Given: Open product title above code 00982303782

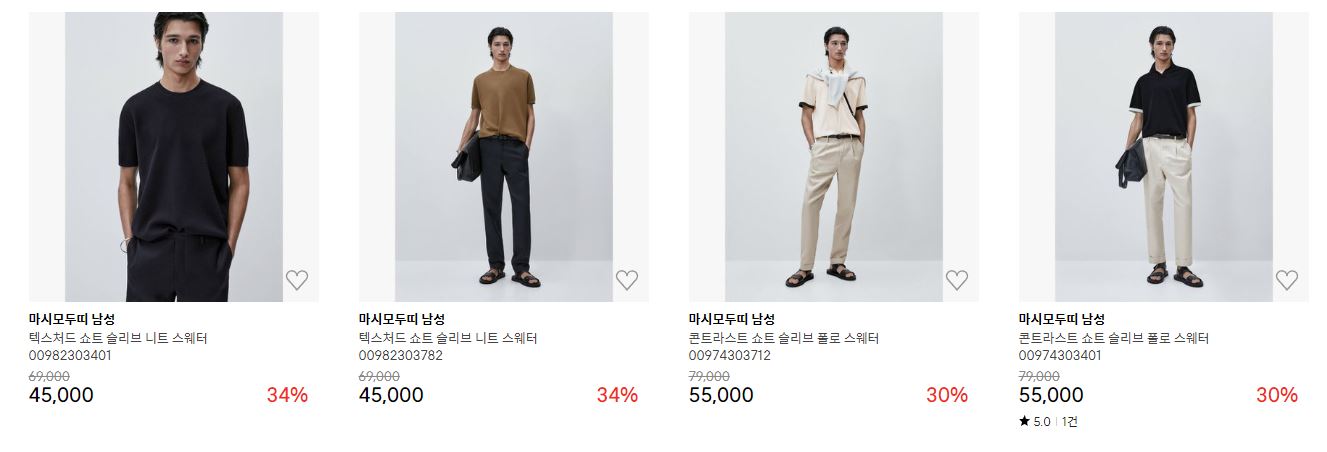Looking at the screenshot, I should pos(448,338).
